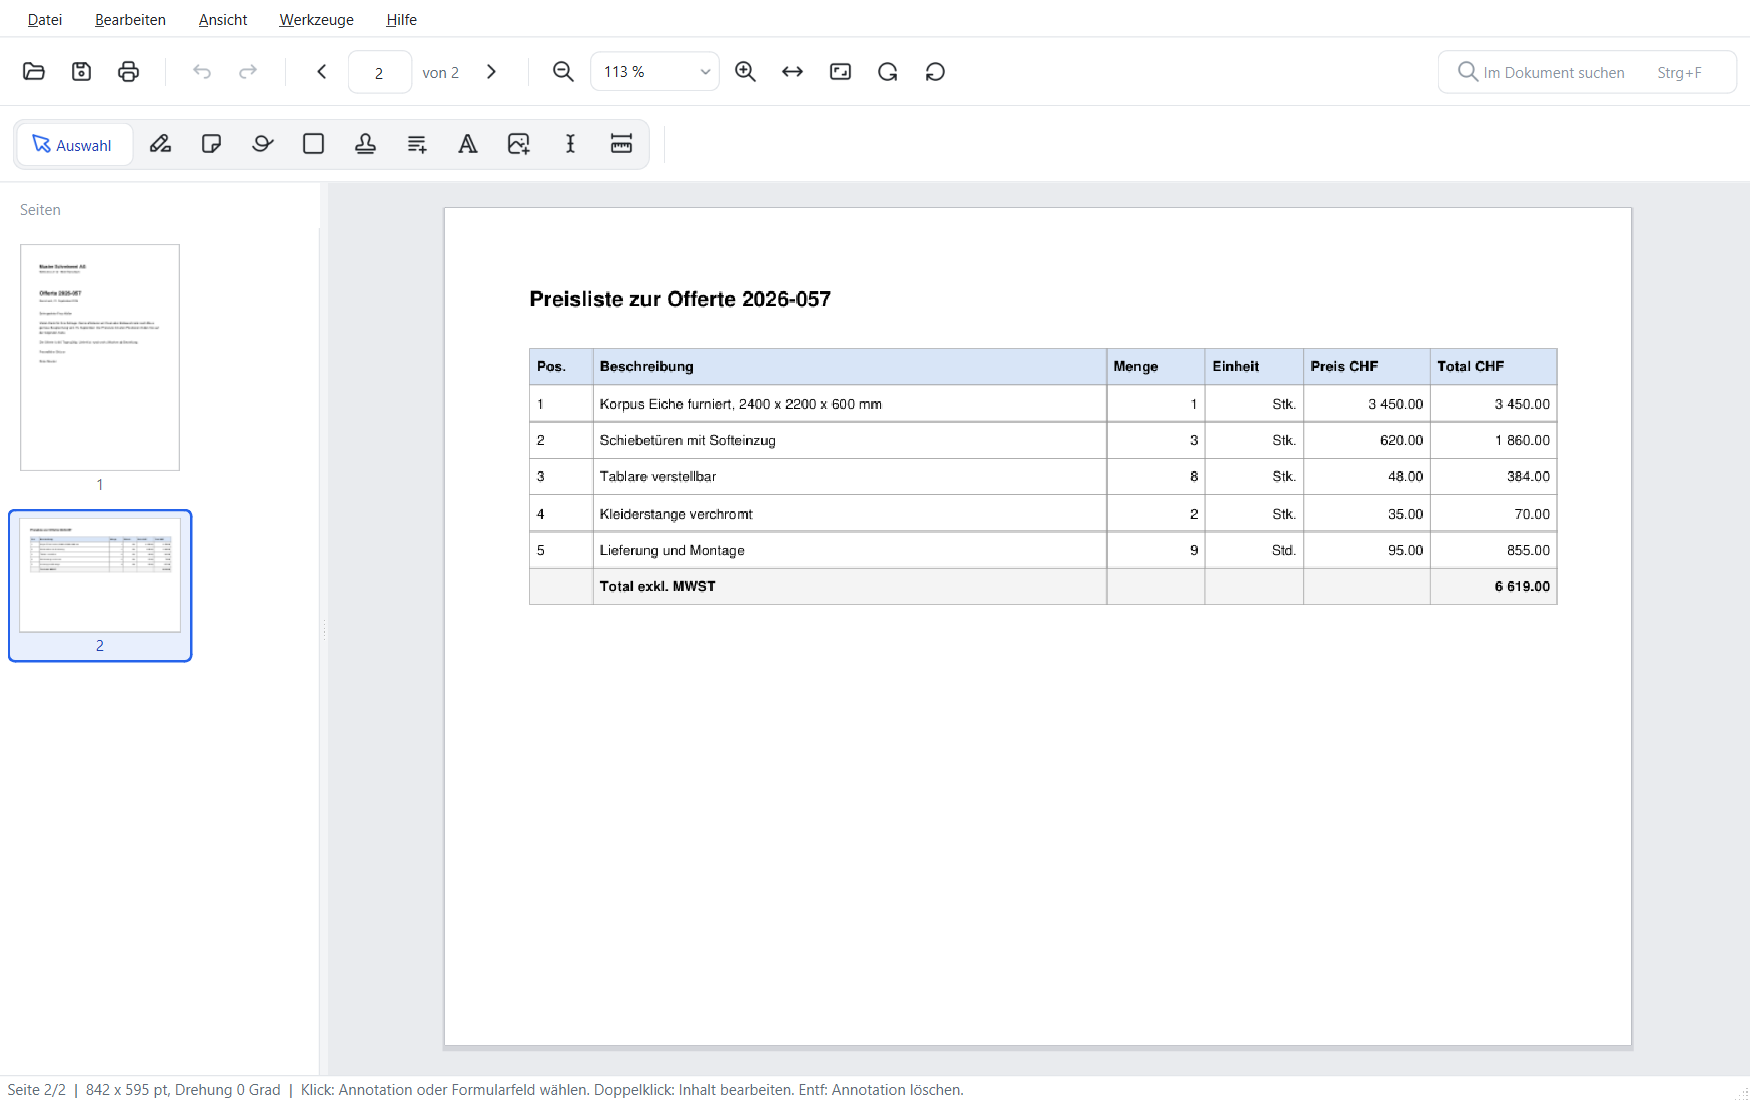Image resolution: width=1750 pixels, height=1103 pixels.
Task: Fit page to width with the double arrow
Action: (x=792, y=72)
